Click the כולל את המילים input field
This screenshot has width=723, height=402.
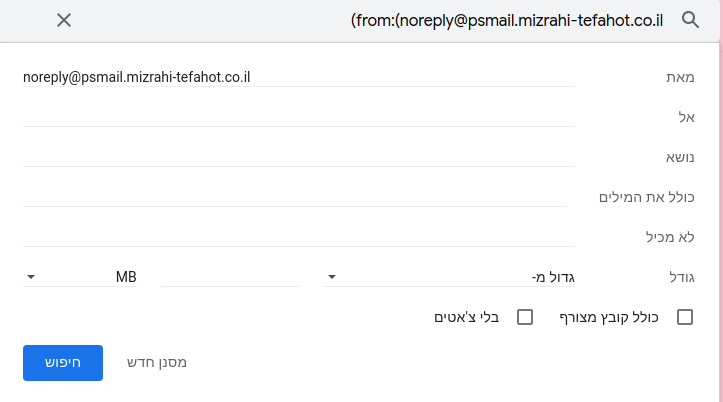(295, 197)
